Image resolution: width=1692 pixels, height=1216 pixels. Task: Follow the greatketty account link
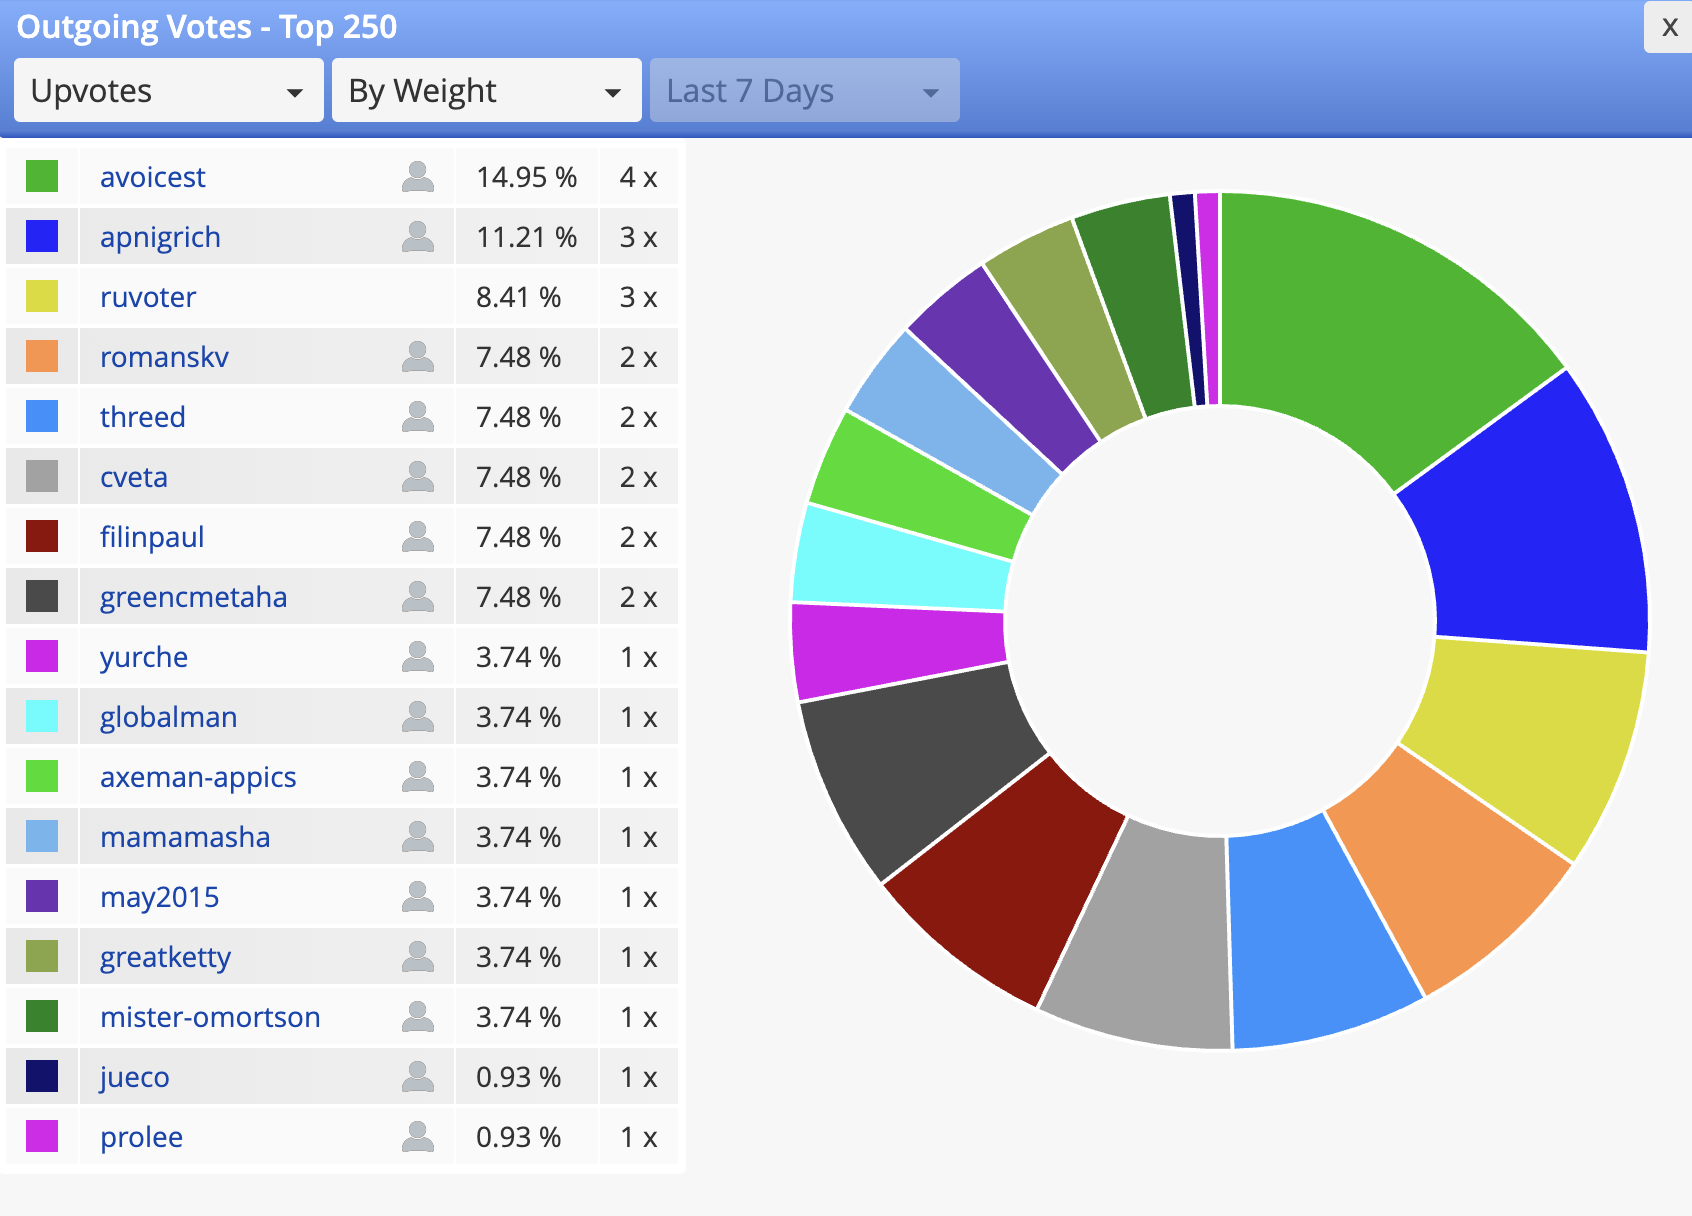[165, 957]
